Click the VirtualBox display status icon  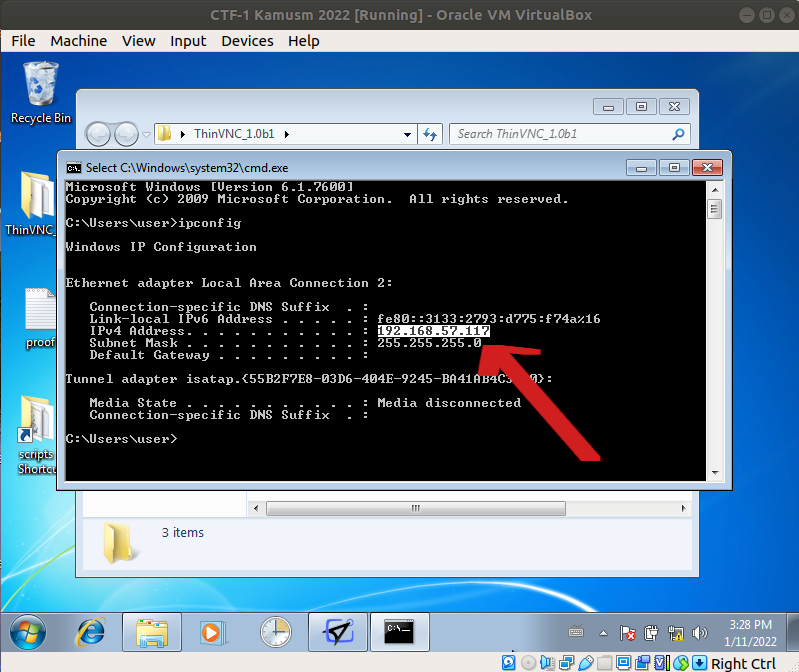(623, 662)
